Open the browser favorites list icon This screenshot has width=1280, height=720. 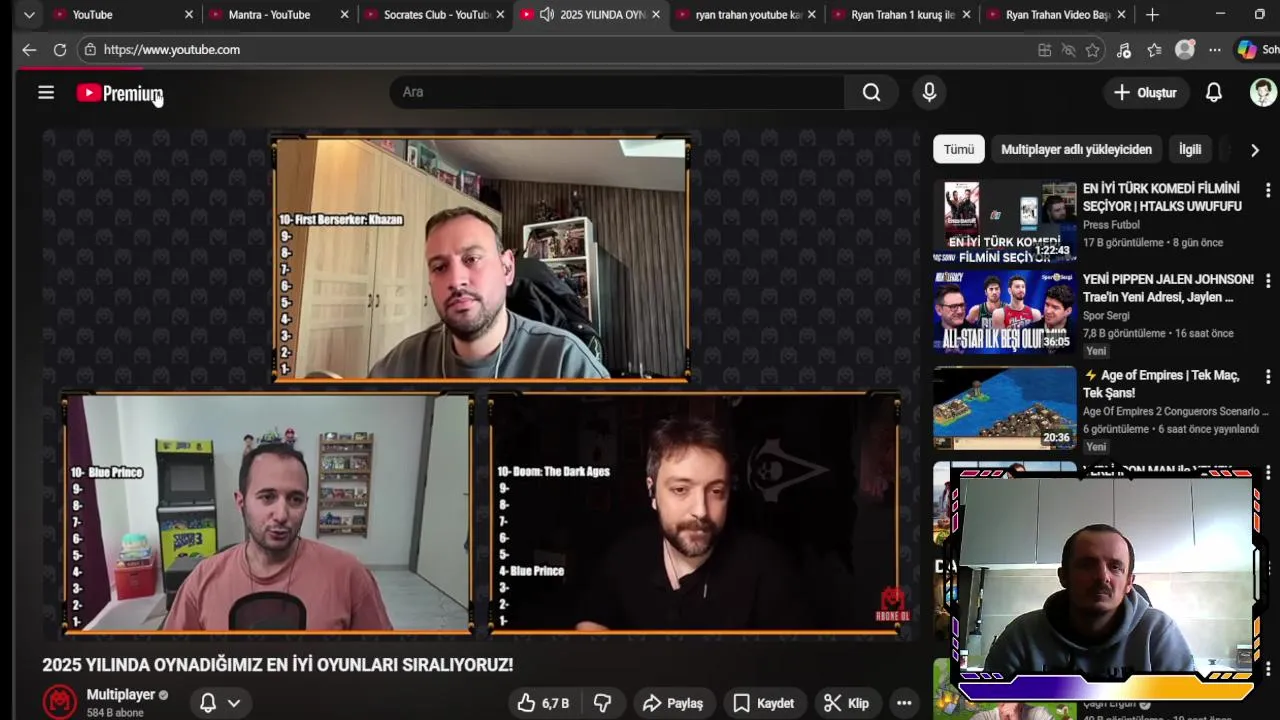pos(1154,50)
